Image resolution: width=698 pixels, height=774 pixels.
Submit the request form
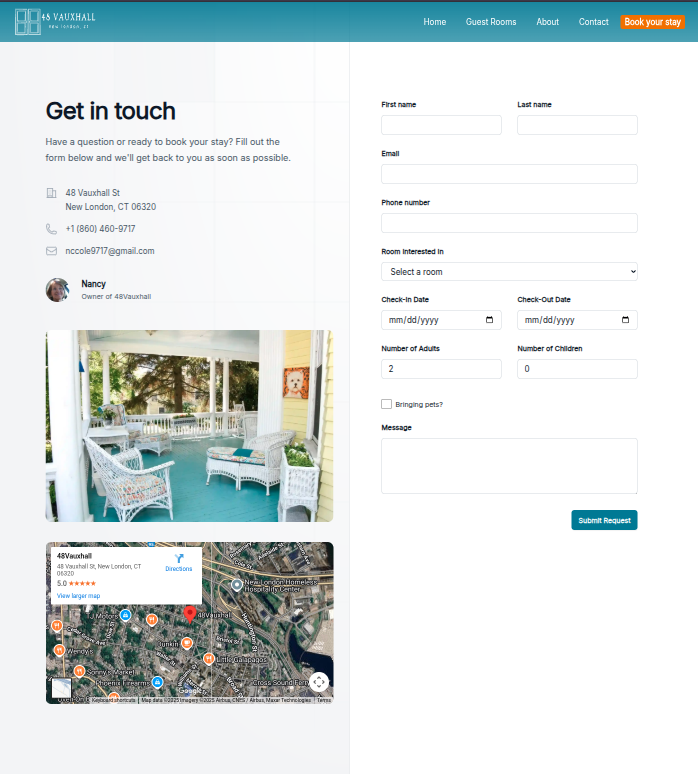pos(604,520)
